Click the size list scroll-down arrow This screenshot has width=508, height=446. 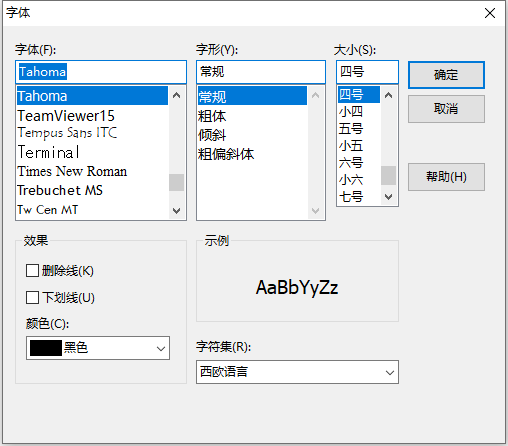tap(388, 197)
